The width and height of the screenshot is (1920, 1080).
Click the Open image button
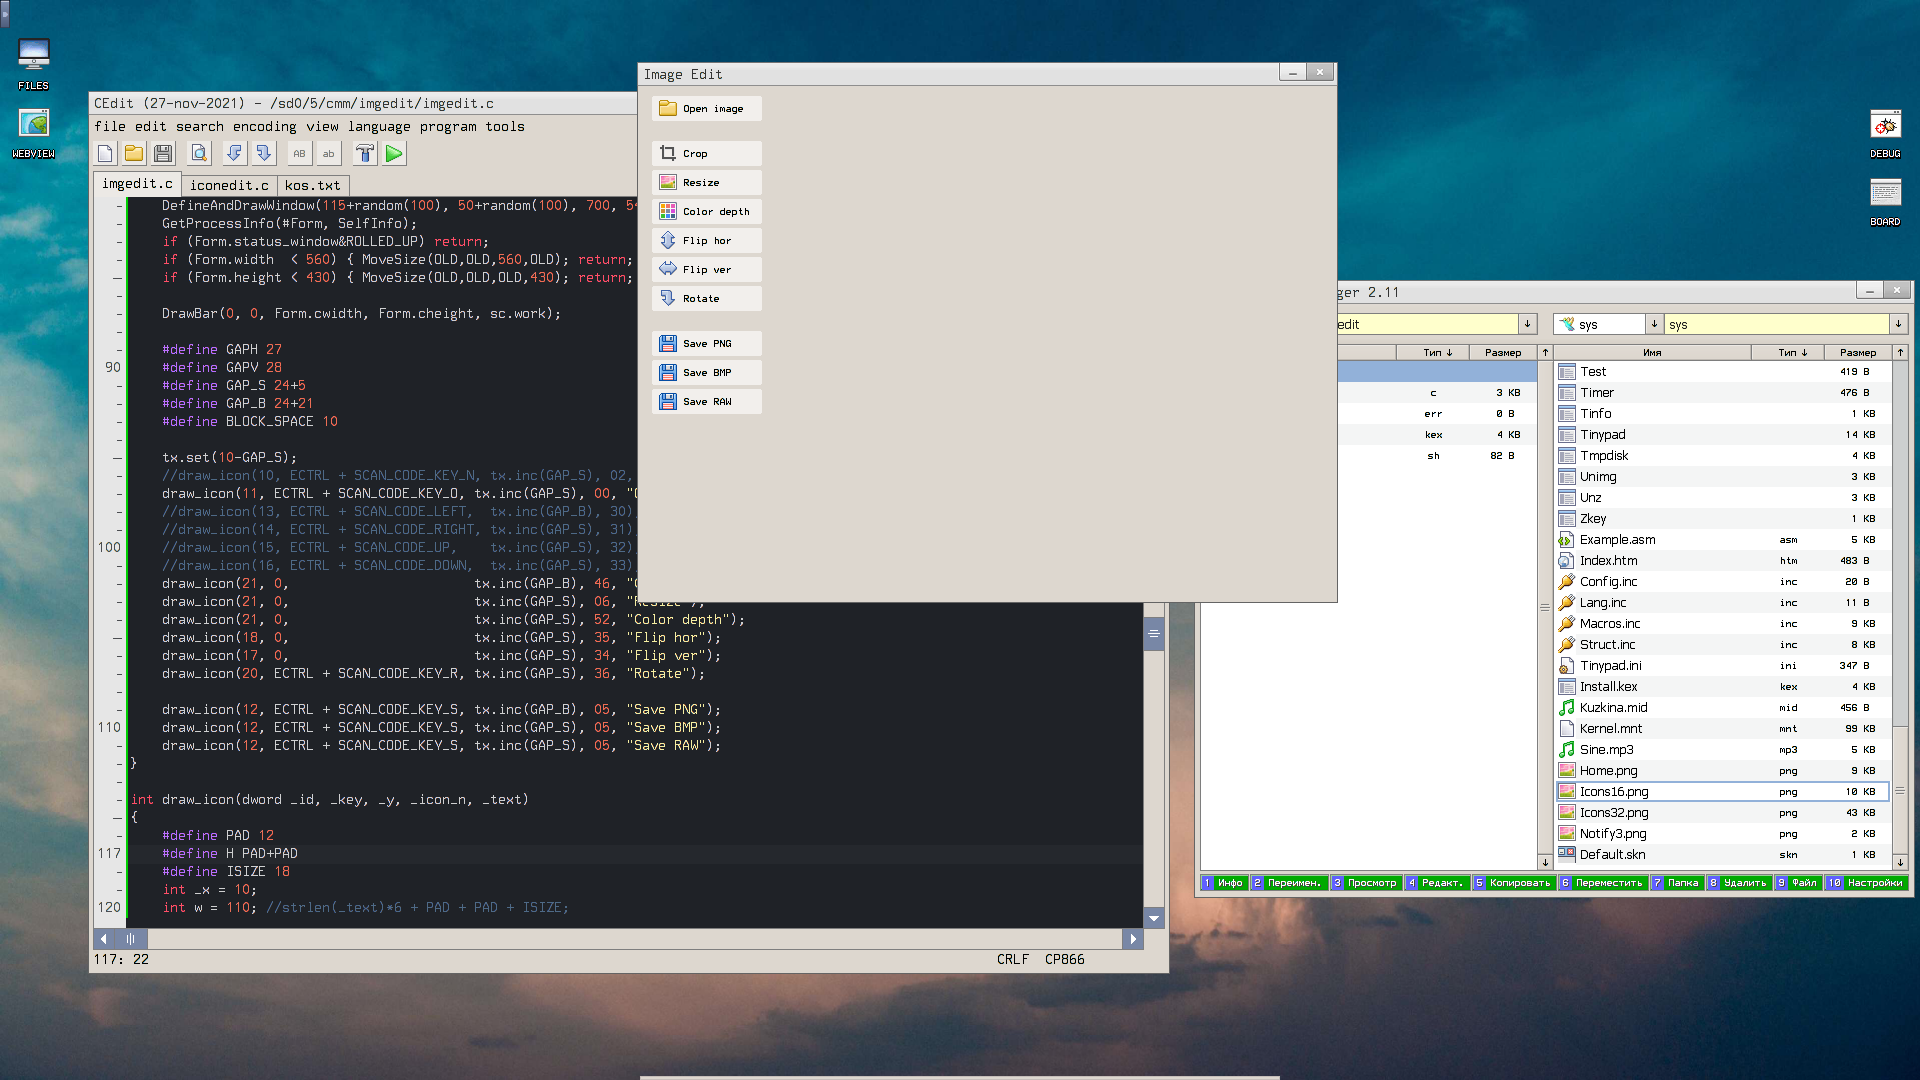pos(706,109)
